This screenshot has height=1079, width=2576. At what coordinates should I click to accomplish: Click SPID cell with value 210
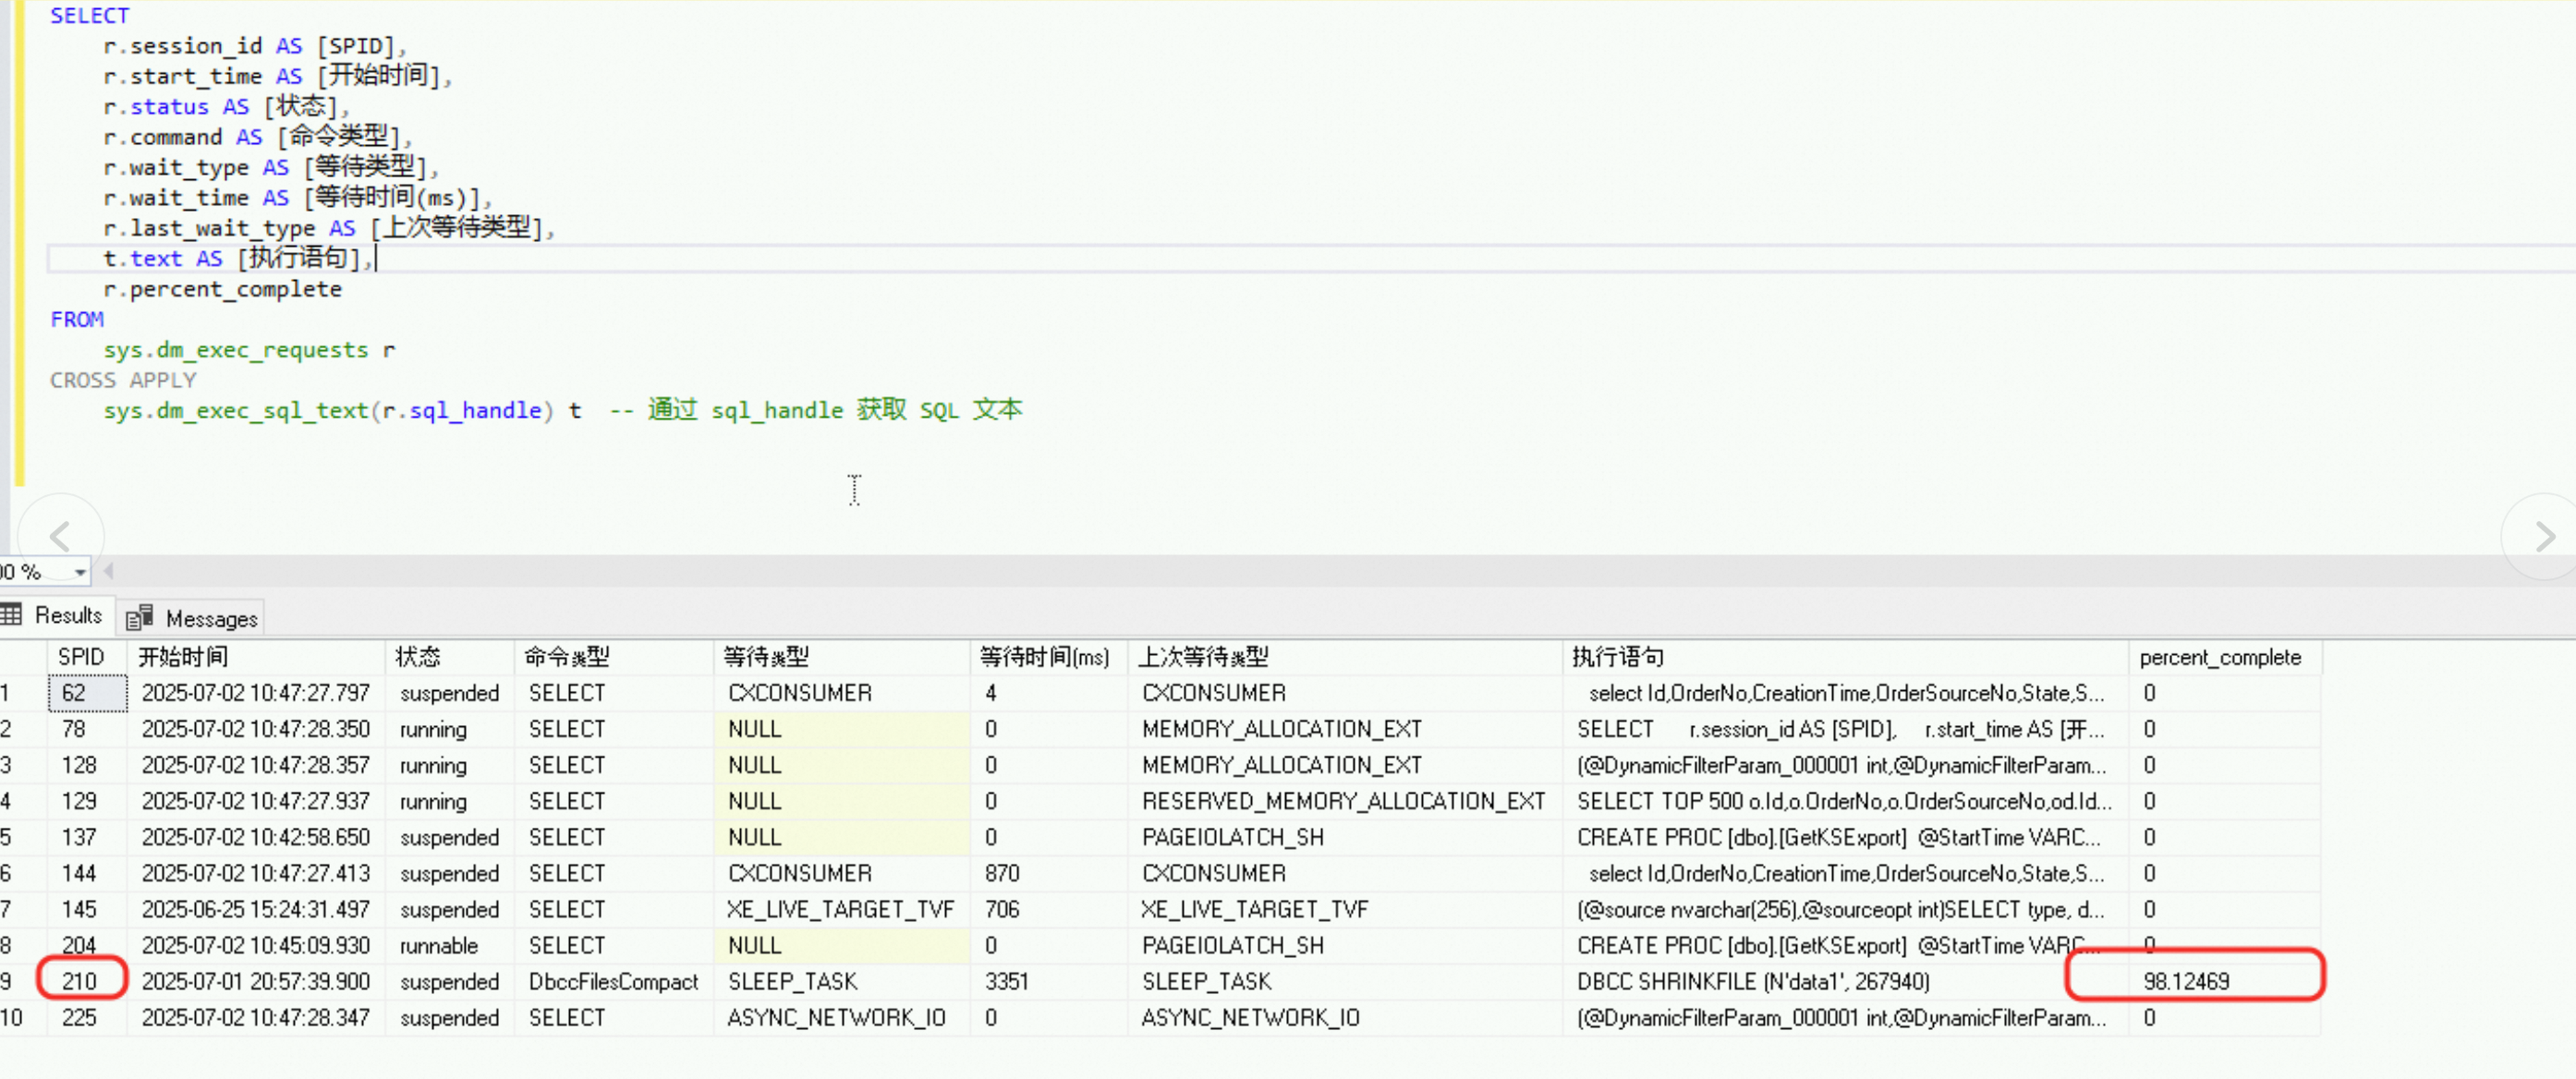tap(79, 981)
